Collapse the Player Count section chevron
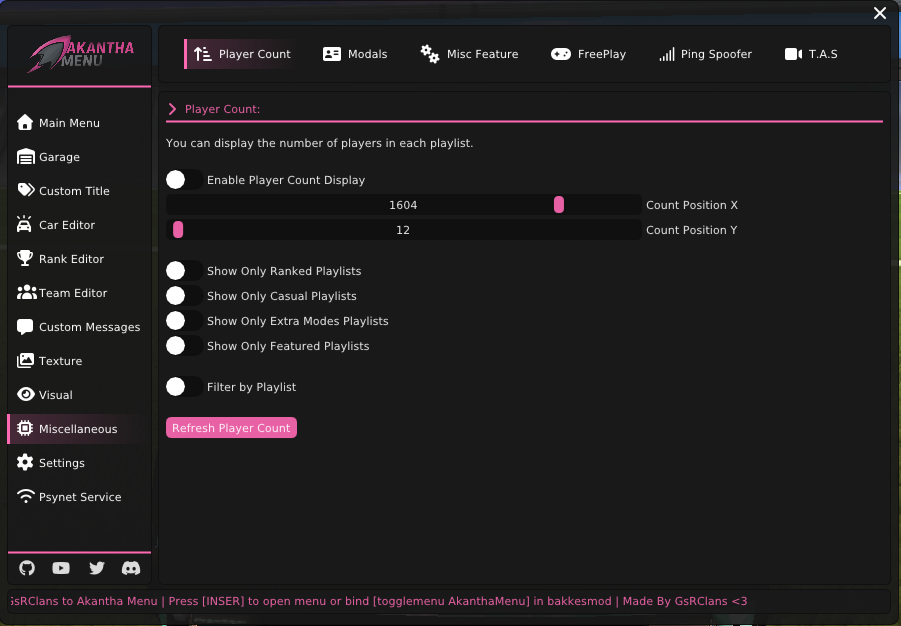This screenshot has height=626, width=901. 172,109
